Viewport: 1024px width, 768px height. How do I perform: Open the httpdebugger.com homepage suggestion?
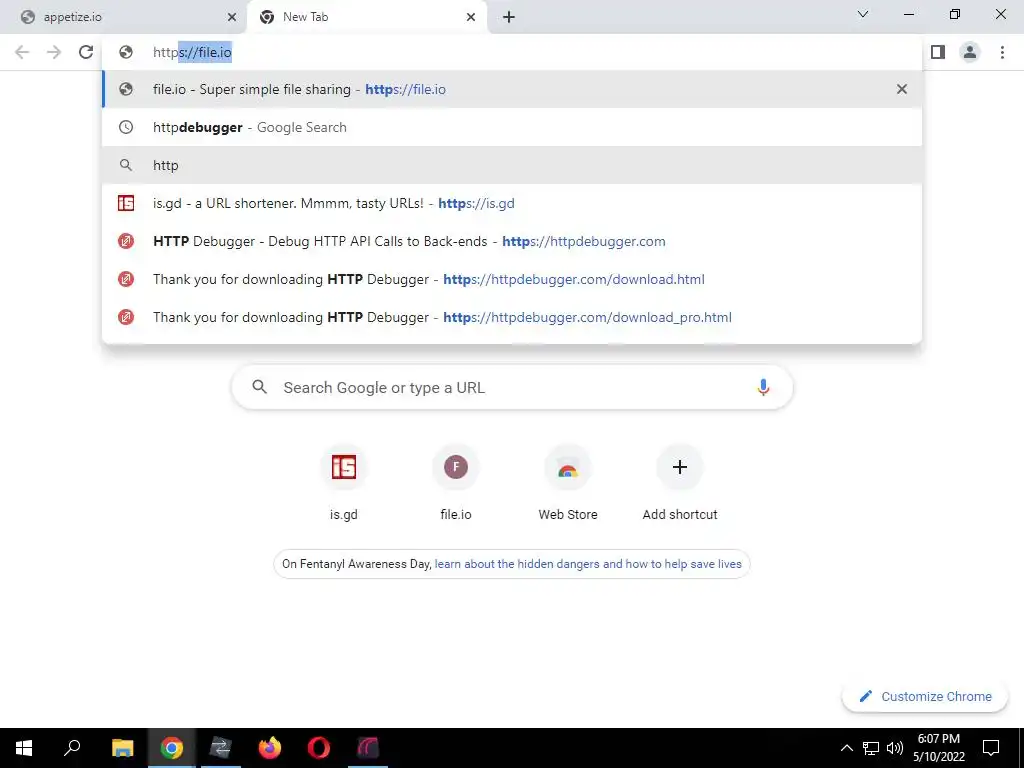point(512,241)
